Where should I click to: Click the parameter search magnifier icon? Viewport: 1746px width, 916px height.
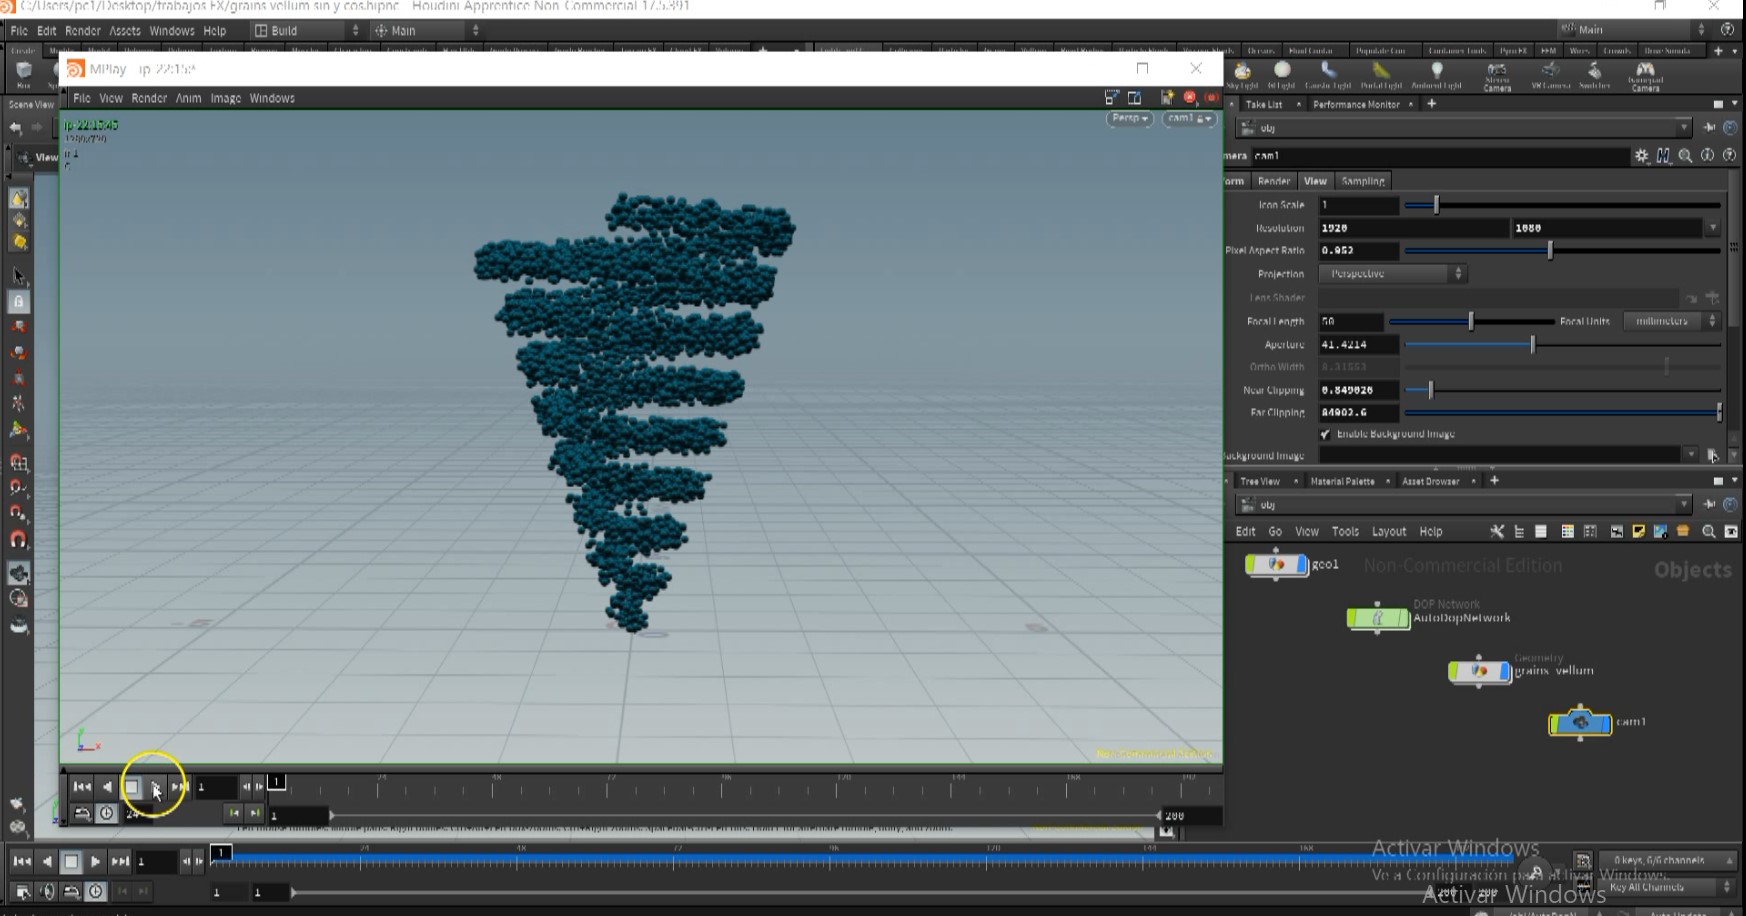[1686, 156]
